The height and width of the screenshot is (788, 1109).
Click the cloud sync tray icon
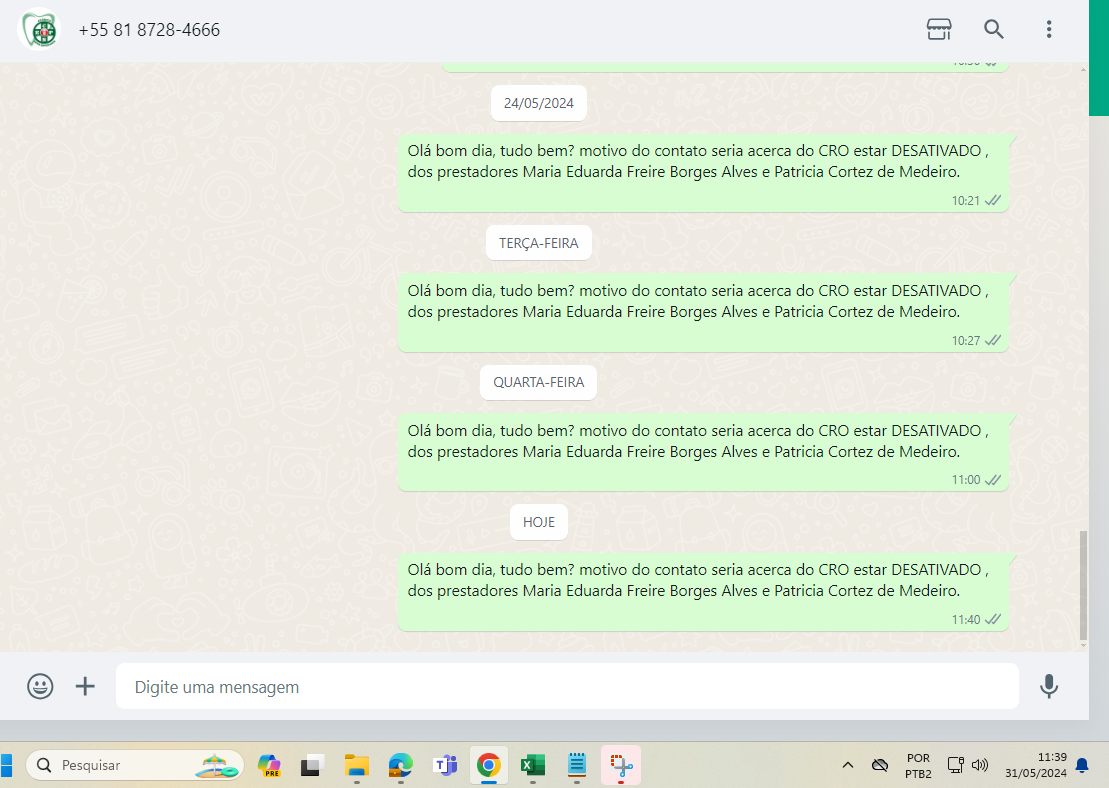coord(880,765)
